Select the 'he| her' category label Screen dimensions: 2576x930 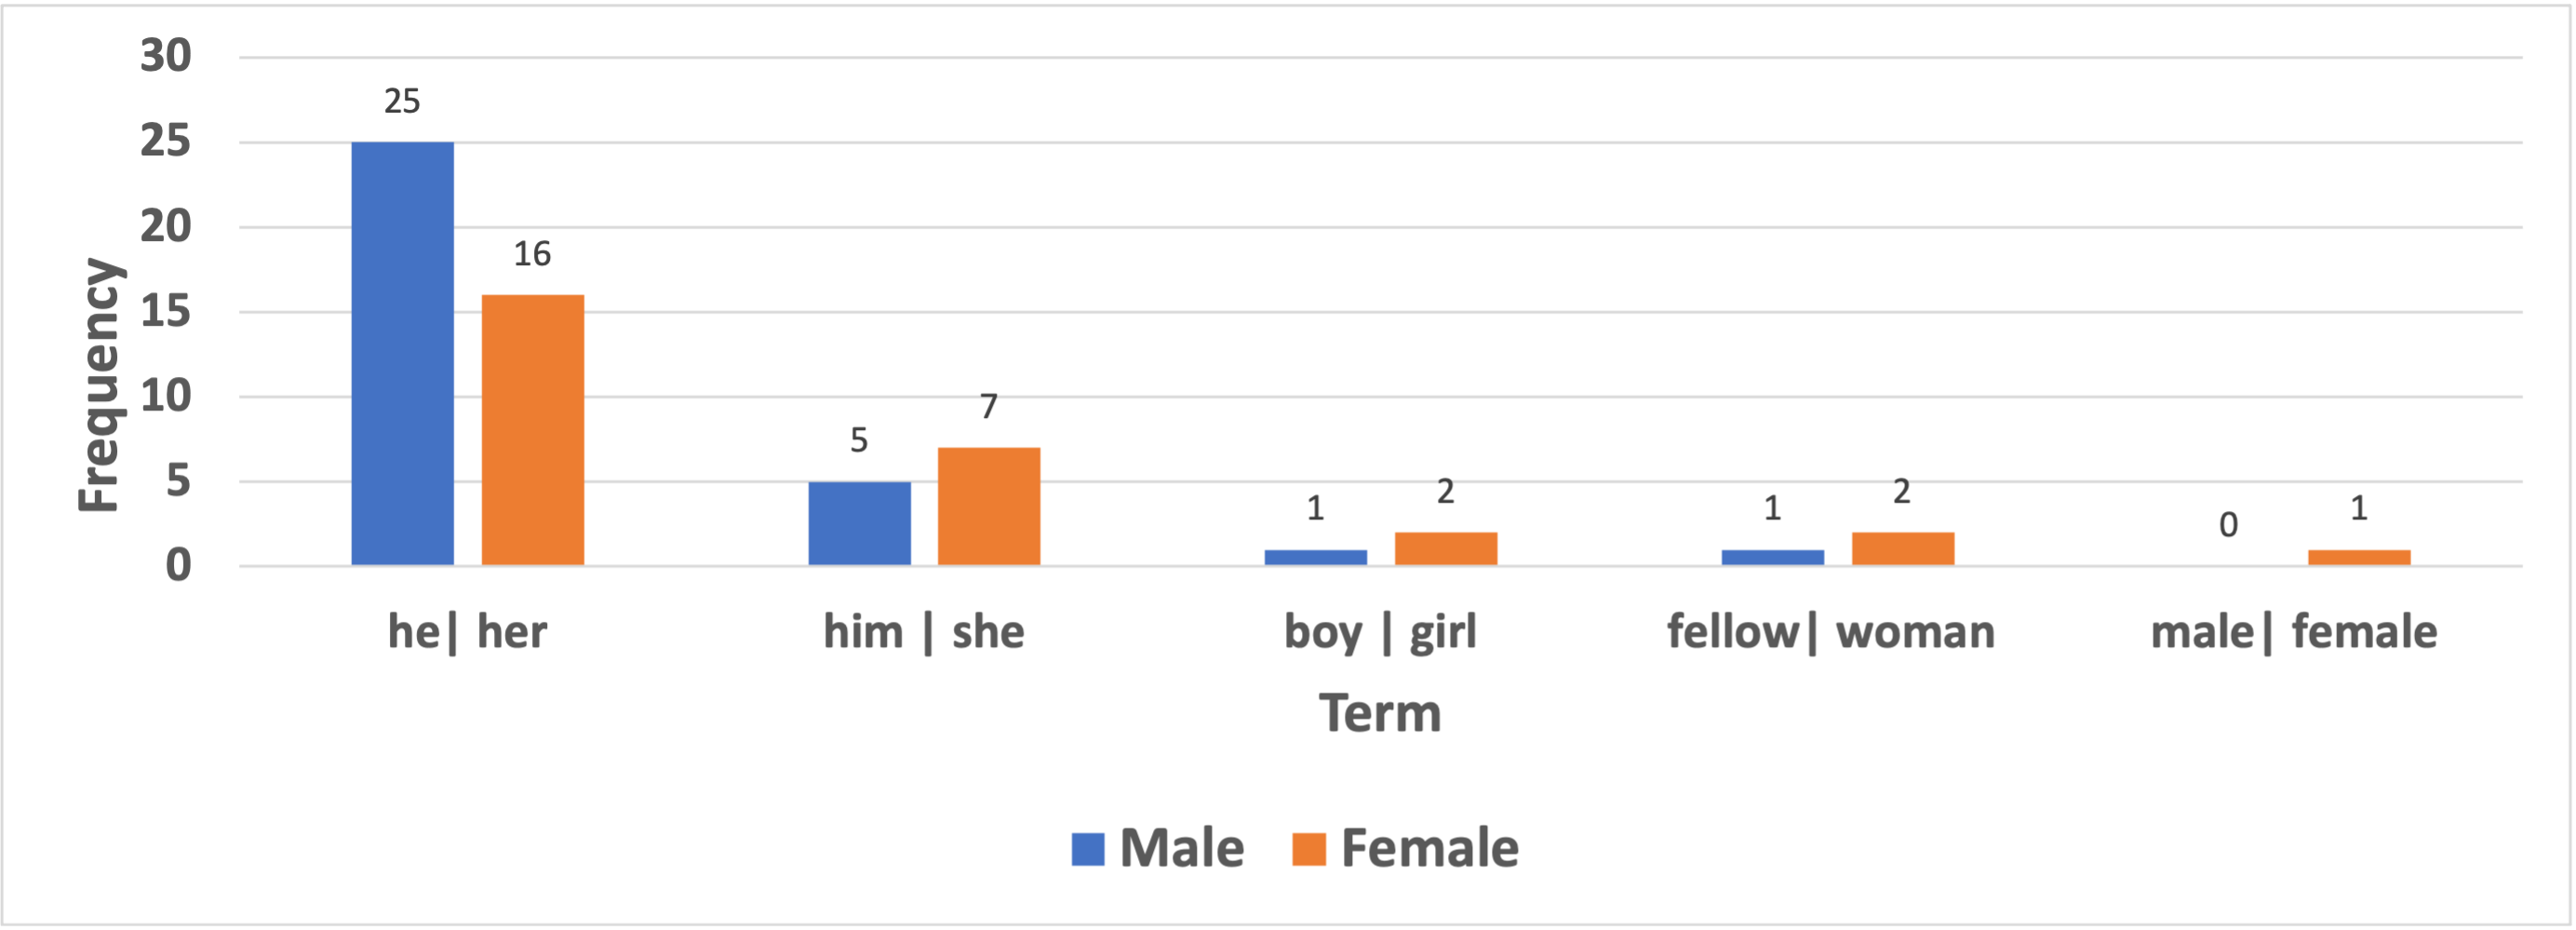point(467,632)
